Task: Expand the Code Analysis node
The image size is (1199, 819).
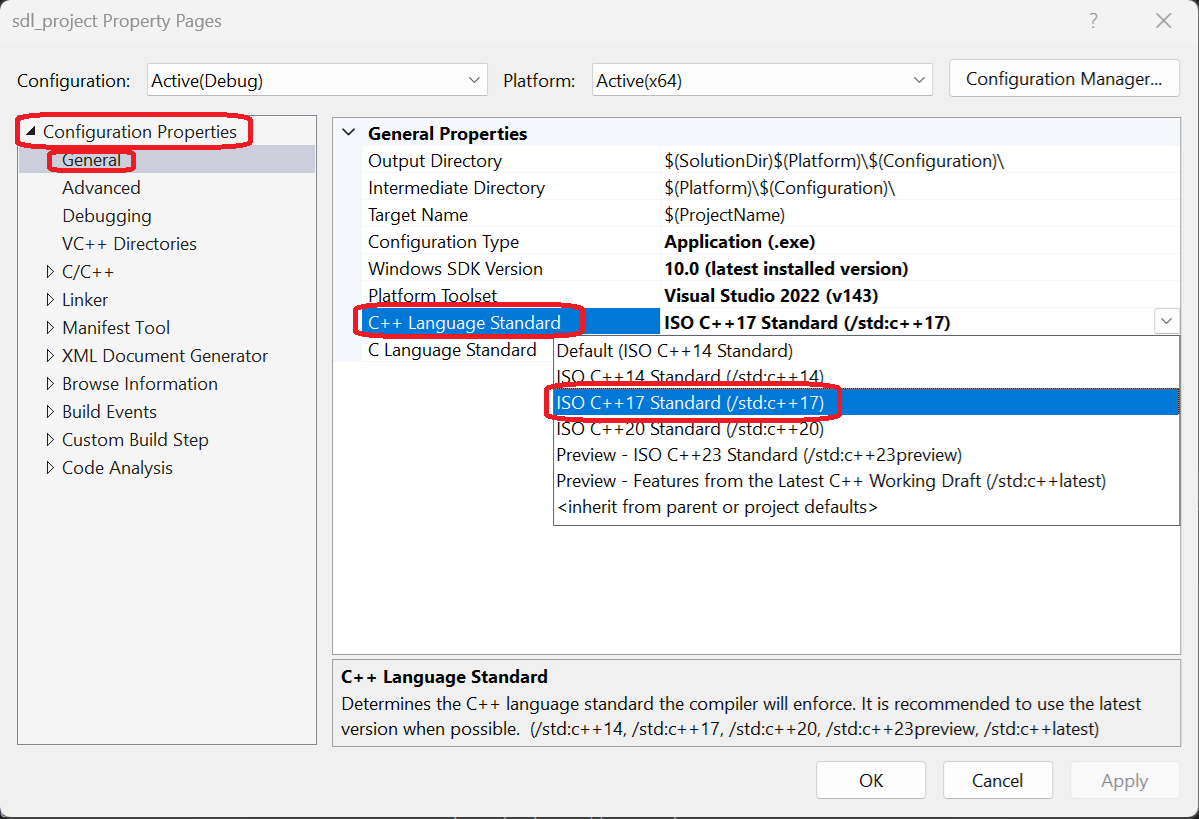Action: point(51,468)
